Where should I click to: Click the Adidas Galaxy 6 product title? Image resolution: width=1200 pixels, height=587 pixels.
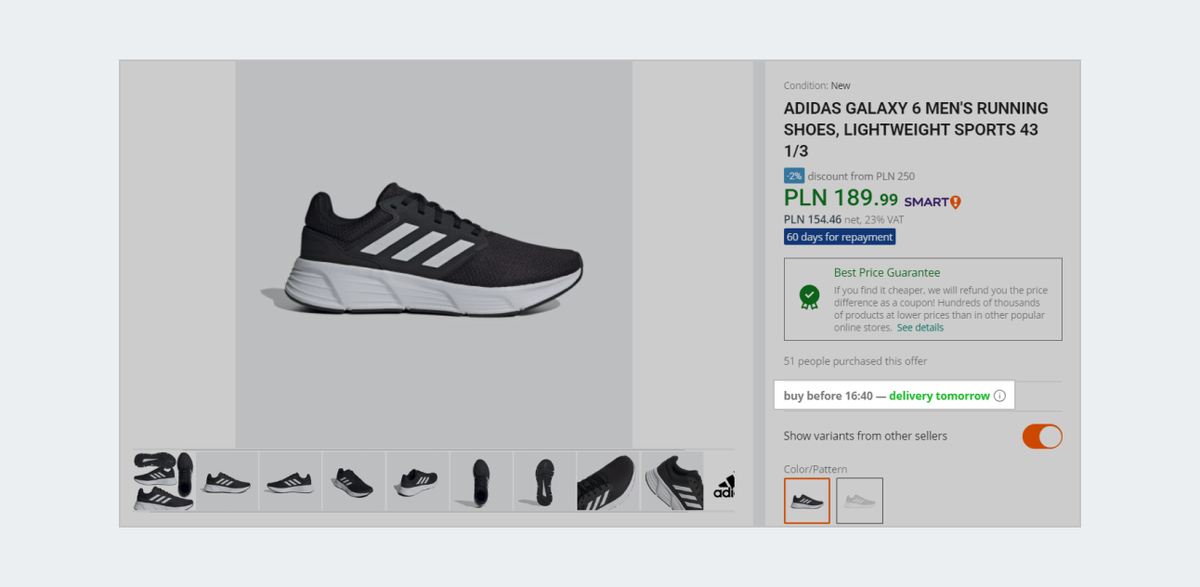[915, 129]
